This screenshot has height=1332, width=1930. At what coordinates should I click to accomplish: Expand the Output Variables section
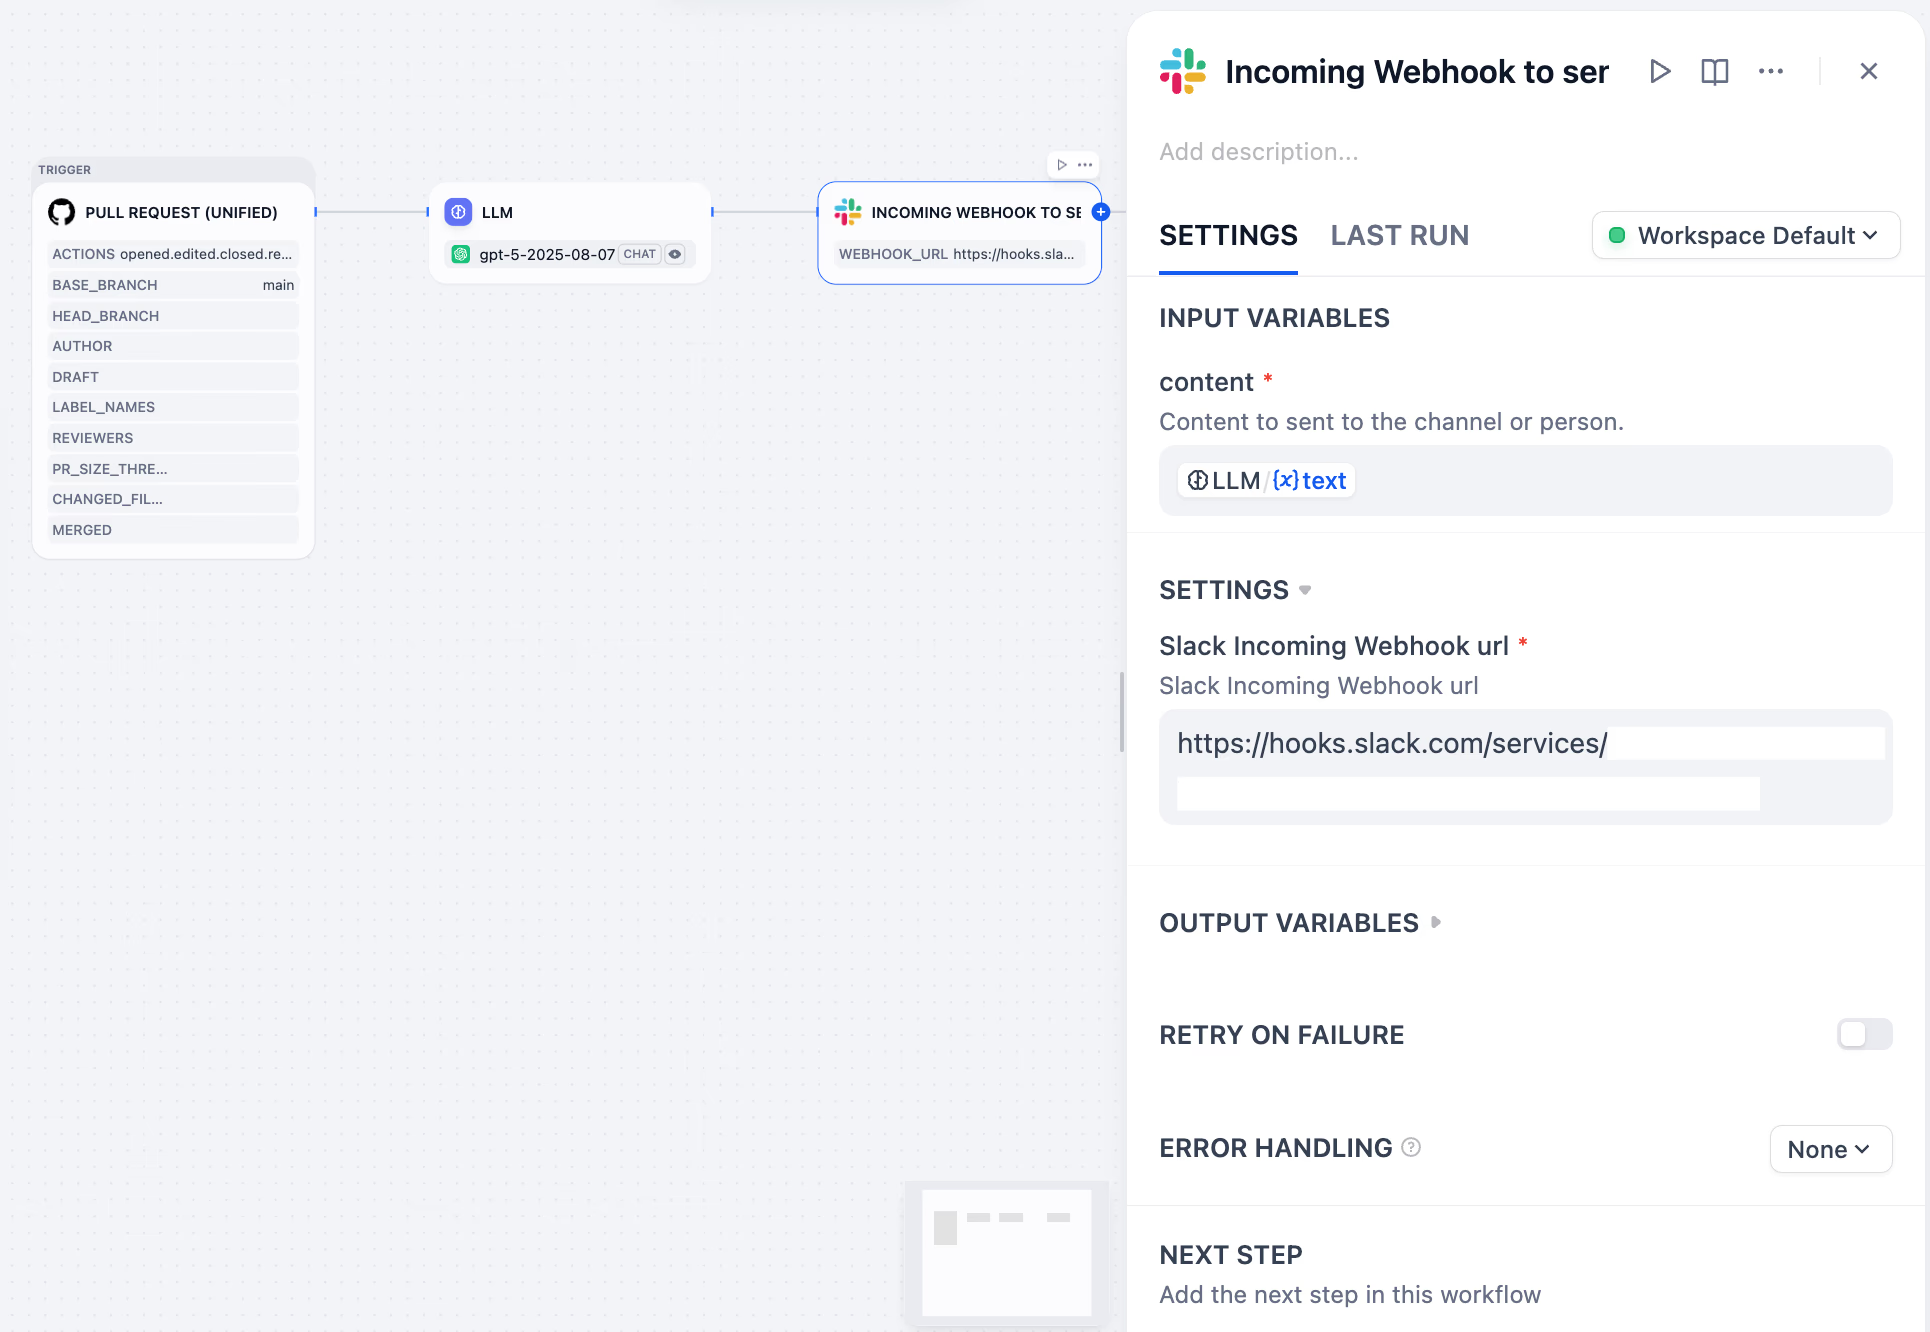tap(1436, 922)
